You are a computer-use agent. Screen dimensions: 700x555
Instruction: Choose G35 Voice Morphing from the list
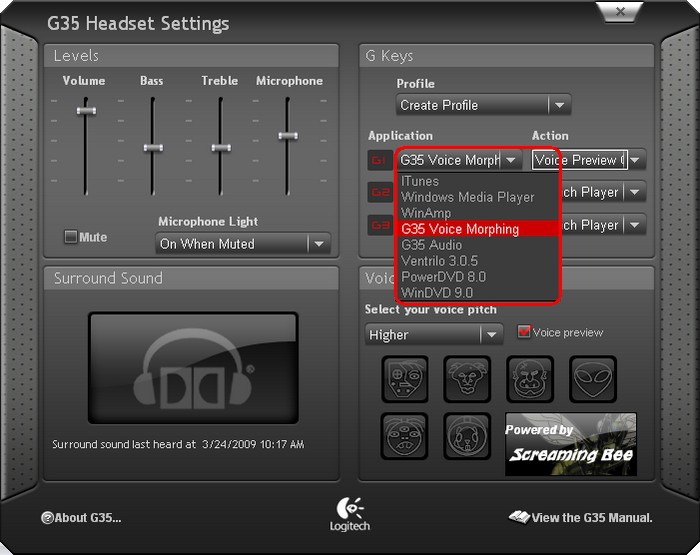pyautogui.click(x=477, y=229)
